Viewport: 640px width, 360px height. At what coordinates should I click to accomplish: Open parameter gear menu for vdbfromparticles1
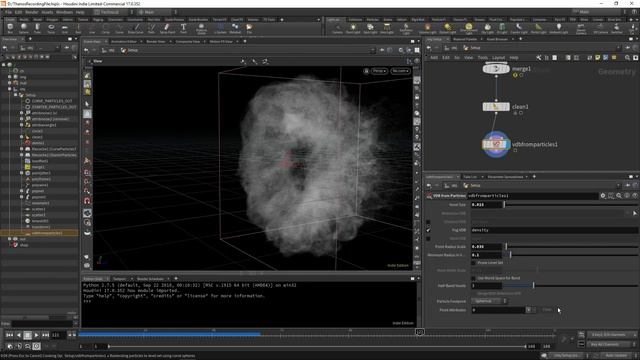(x=603, y=196)
